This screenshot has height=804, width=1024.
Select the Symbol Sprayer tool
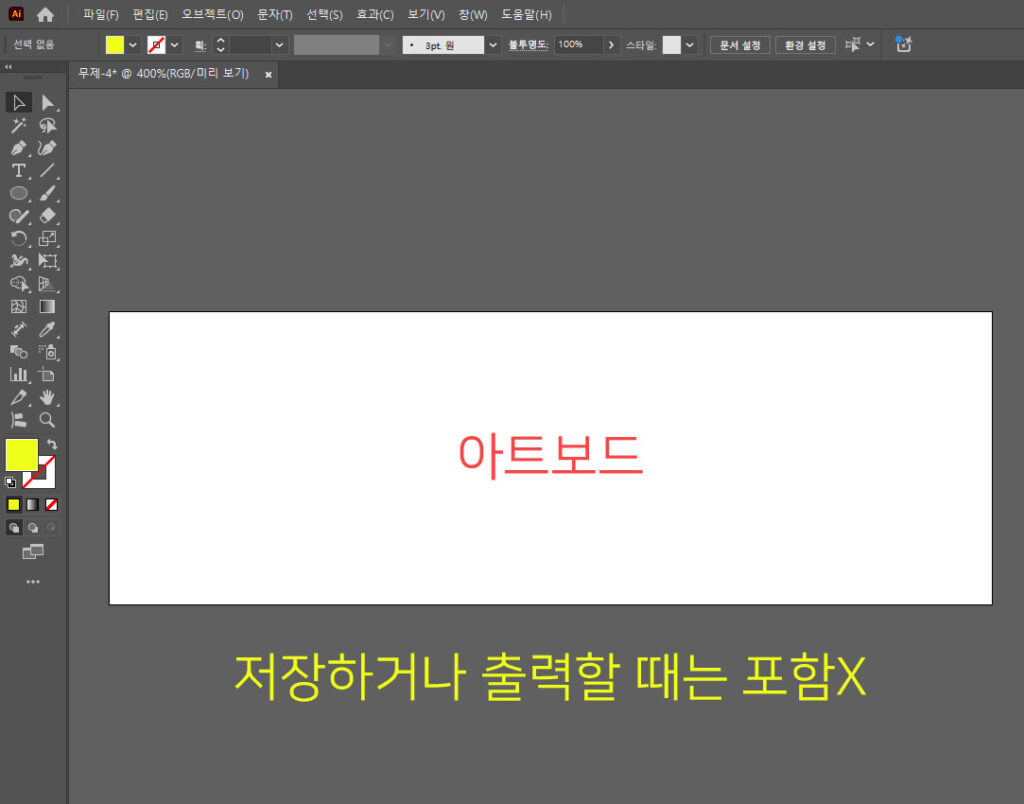pyautogui.click(x=47, y=352)
